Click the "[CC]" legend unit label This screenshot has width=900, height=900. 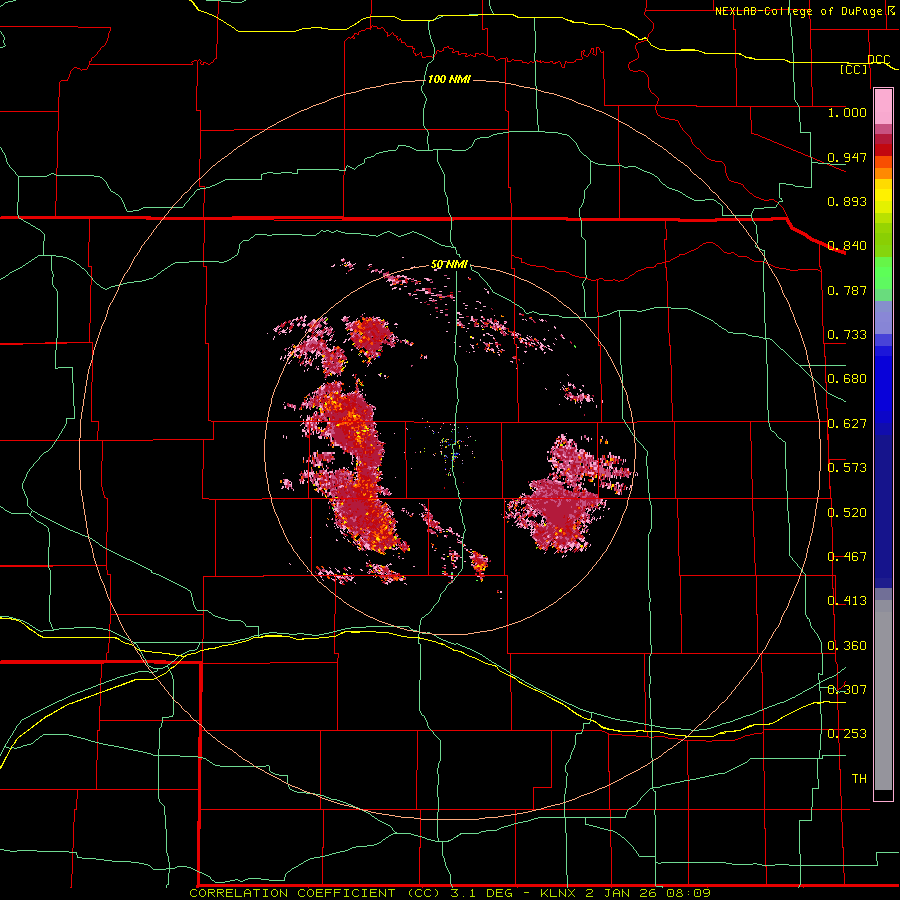point(854,69)
